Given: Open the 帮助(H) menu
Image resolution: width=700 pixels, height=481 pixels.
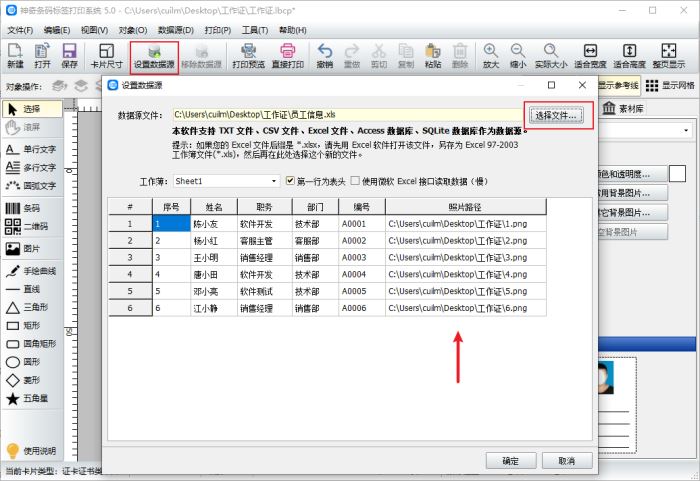Looking at the screenshot, I should [292, 30].
